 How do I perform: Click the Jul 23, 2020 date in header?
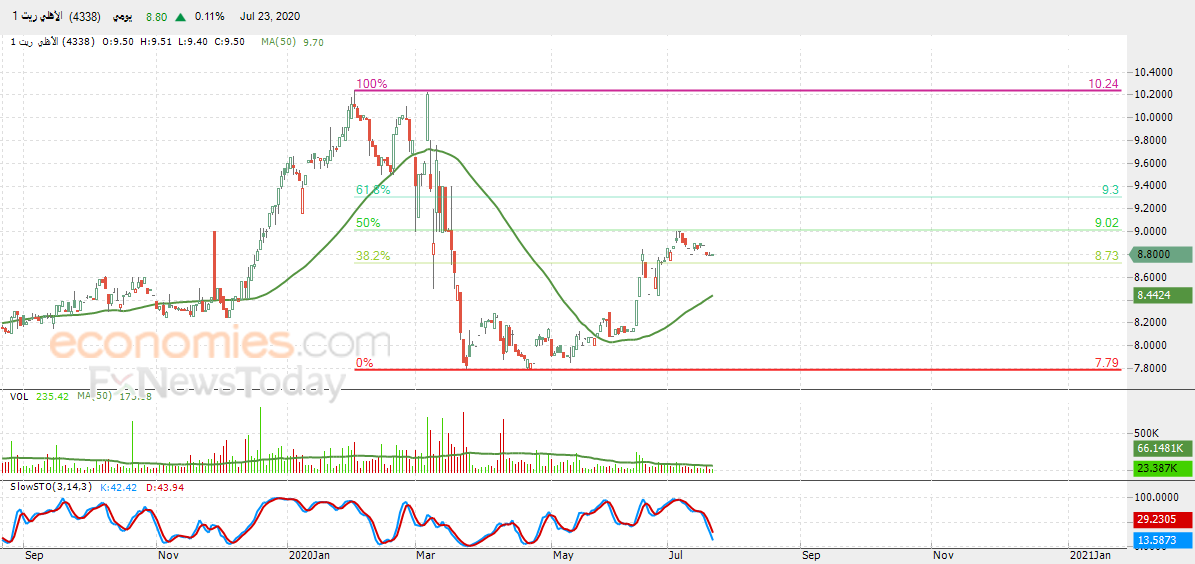(x=268, y=17)
